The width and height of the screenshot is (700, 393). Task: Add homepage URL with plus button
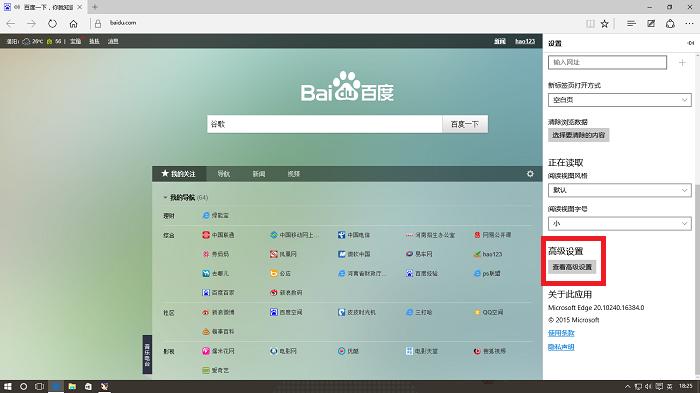pos(682,63)
